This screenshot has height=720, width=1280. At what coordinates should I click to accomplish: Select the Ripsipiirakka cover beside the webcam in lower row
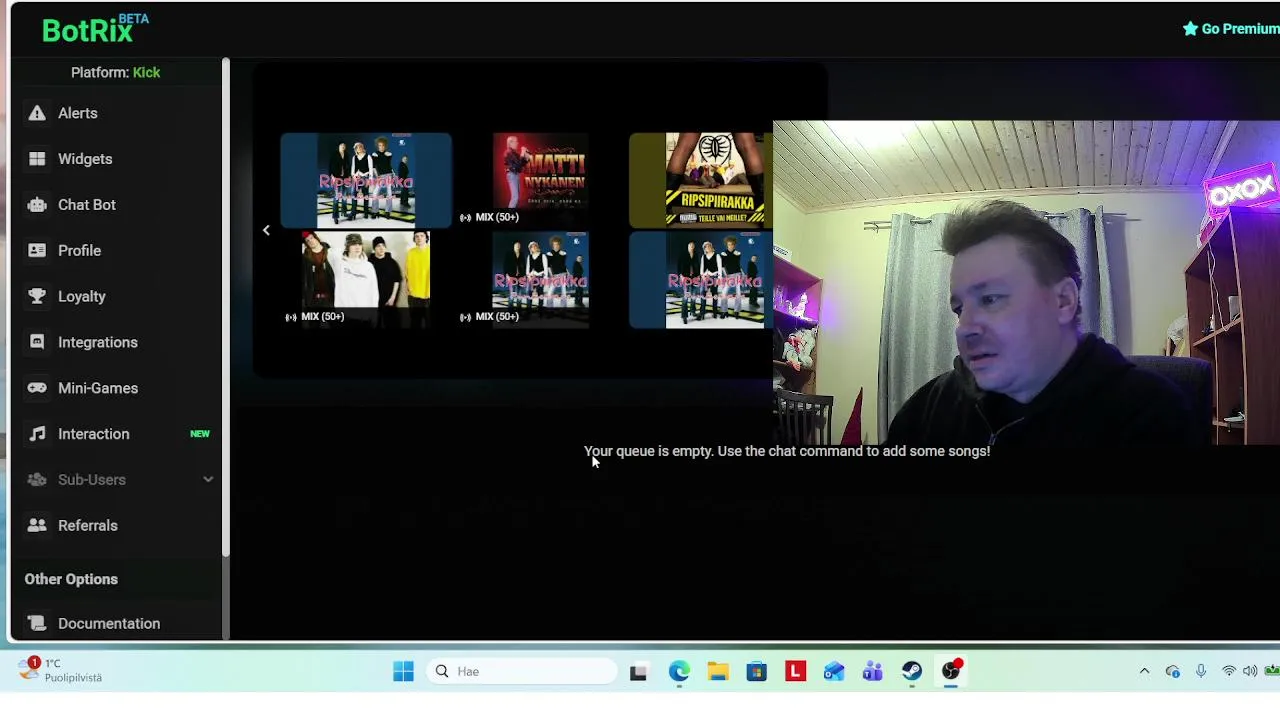pos(702,280)
